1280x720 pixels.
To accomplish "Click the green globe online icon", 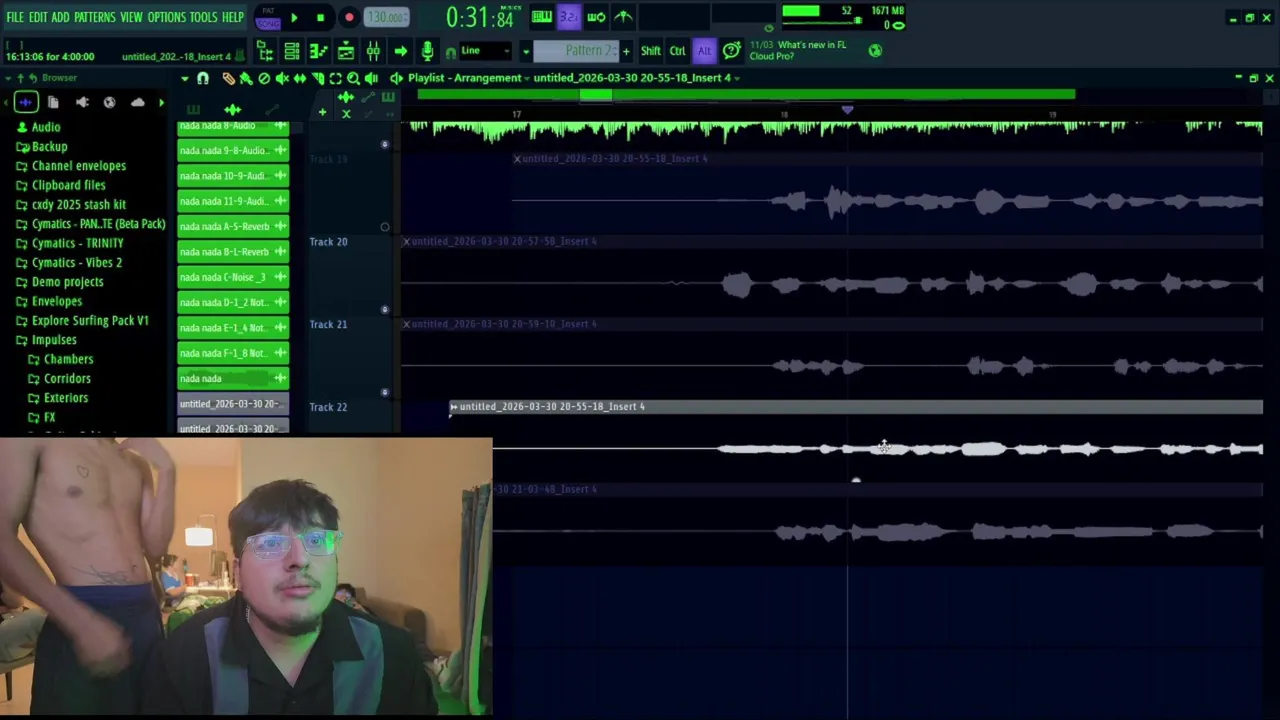I will (x=875, y=51).
